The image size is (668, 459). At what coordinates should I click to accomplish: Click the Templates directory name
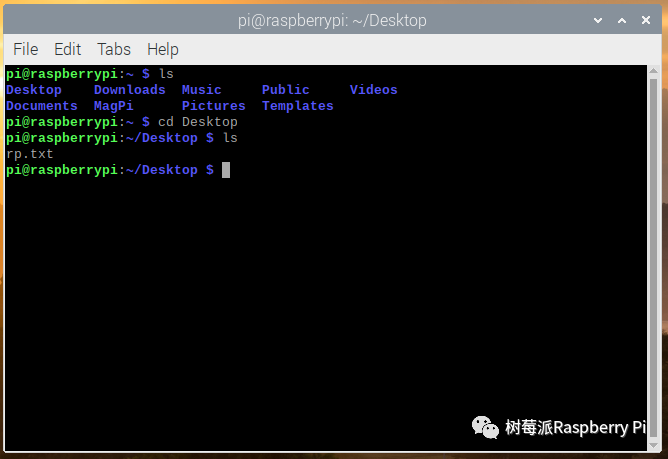(x=297, y=106)
